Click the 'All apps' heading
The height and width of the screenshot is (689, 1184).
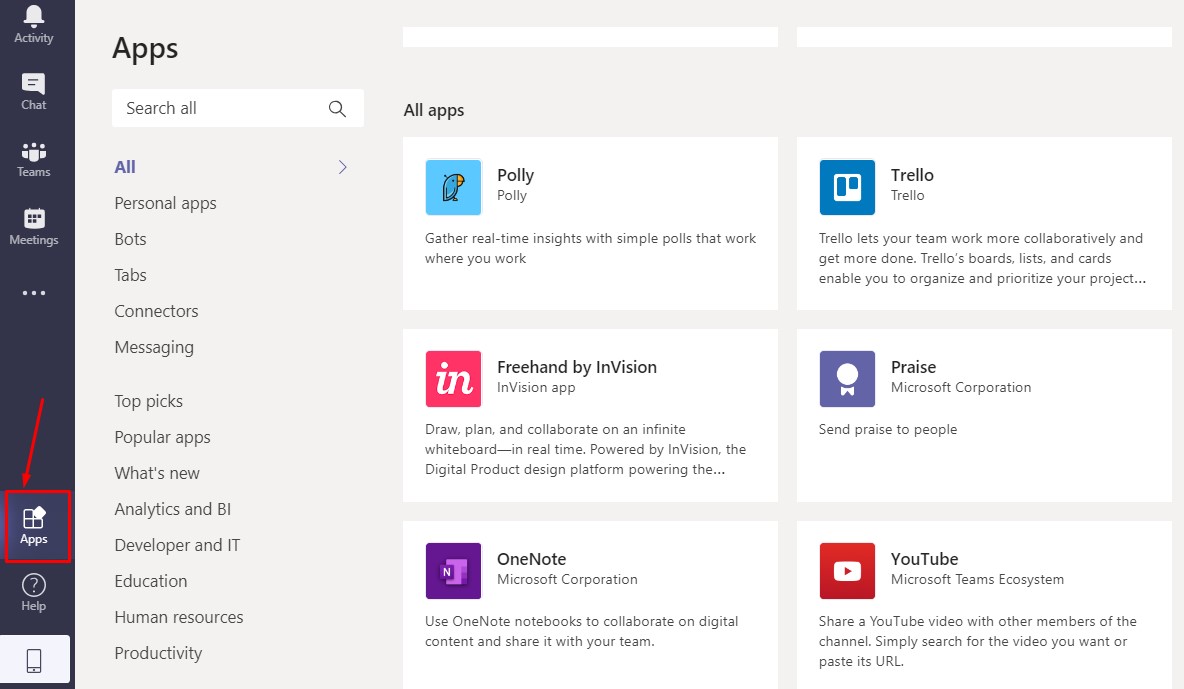[434, 111]
